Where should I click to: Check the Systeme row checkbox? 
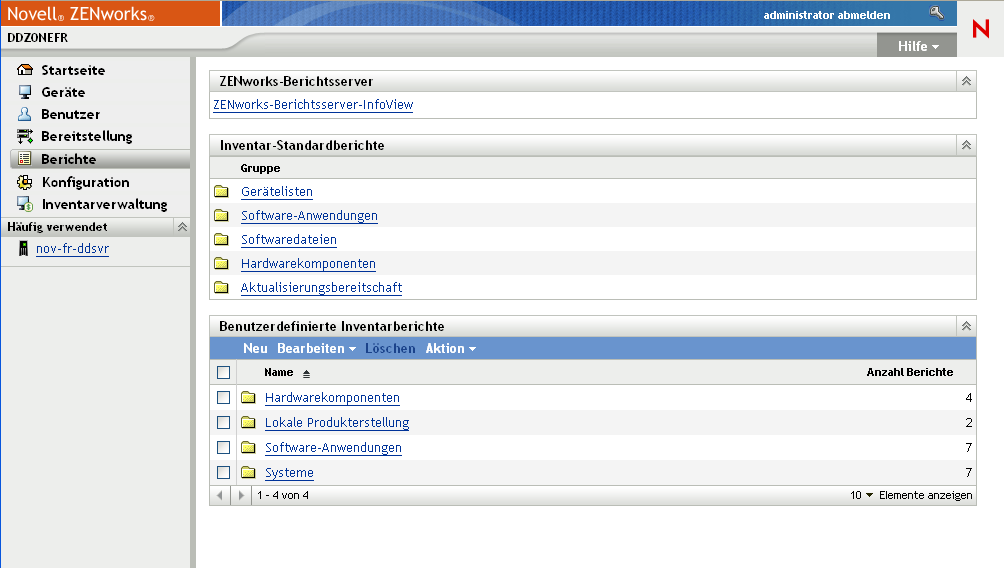(x=223, y=473)
